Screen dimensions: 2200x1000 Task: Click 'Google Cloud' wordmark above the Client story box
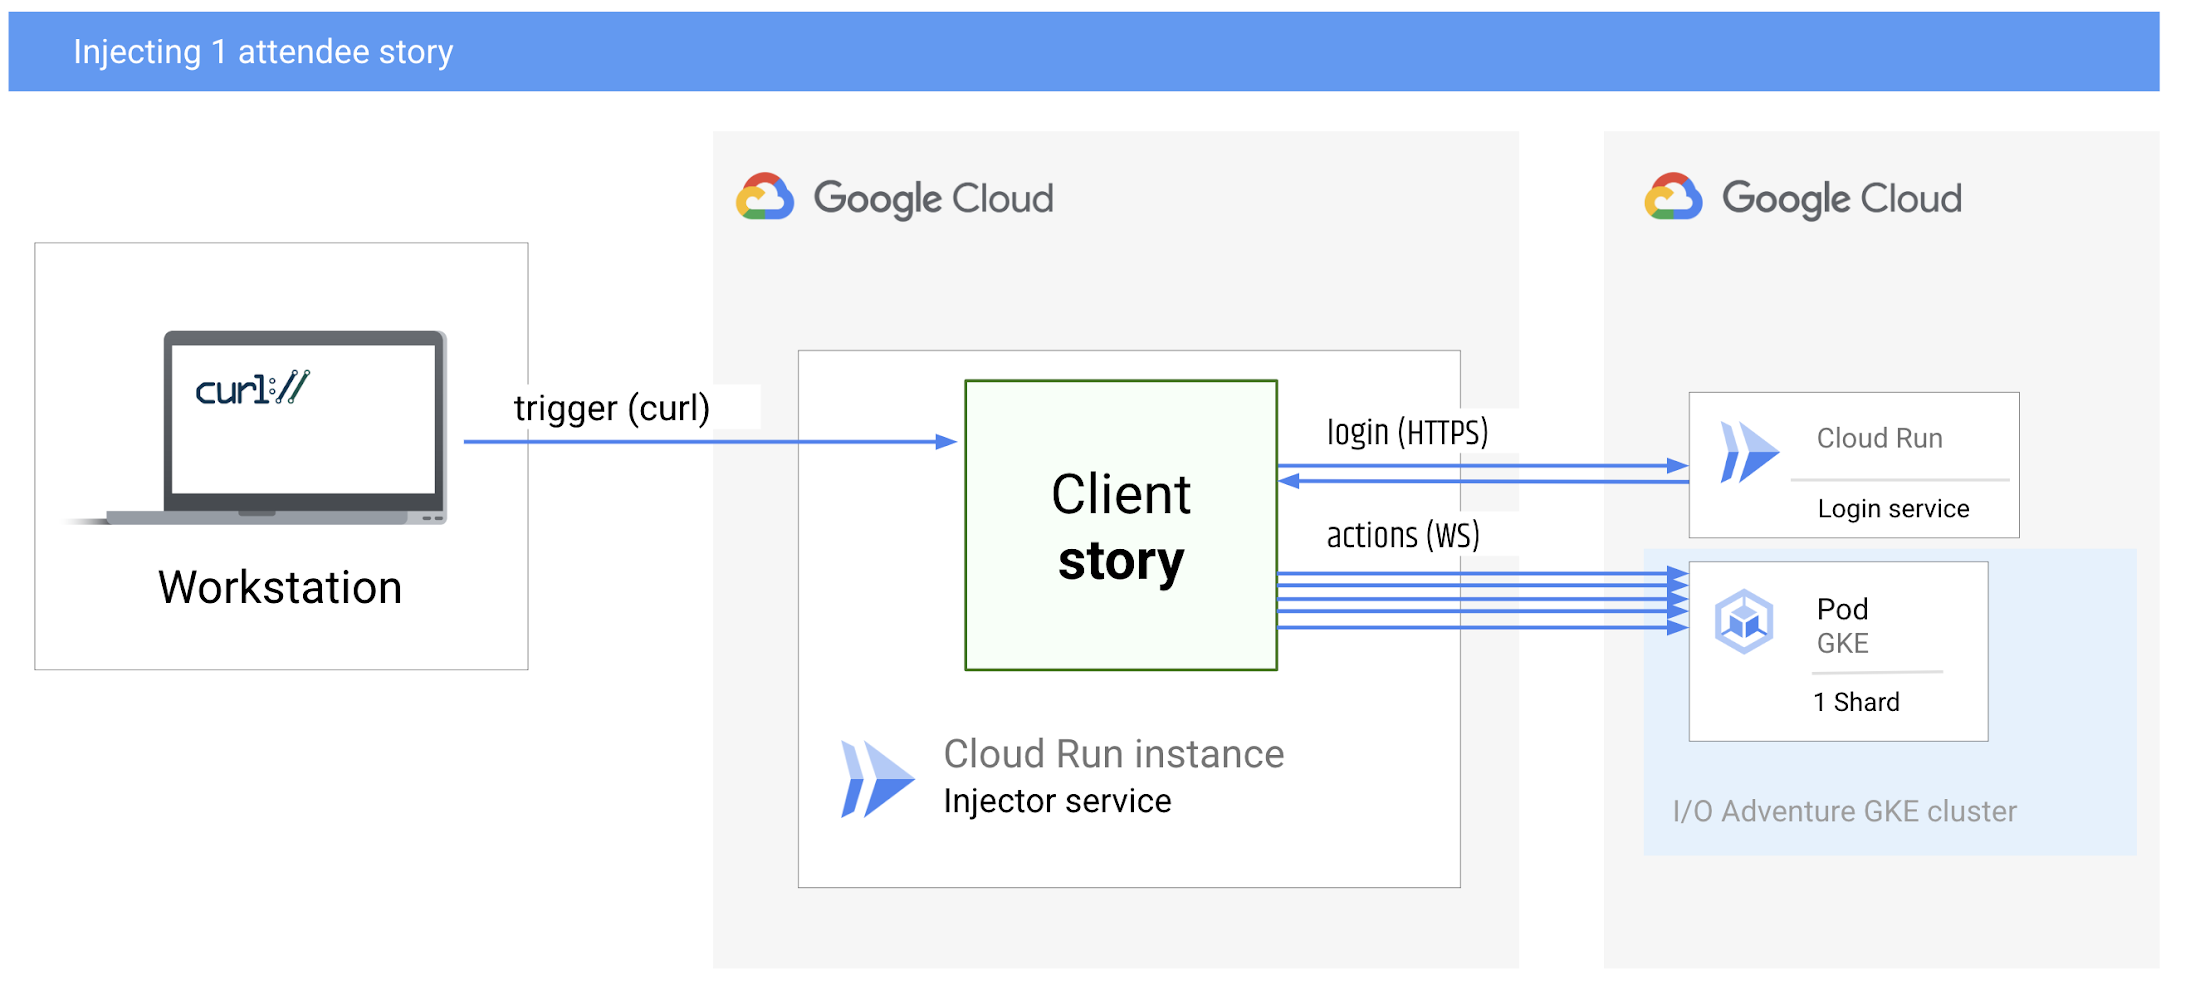933,198
